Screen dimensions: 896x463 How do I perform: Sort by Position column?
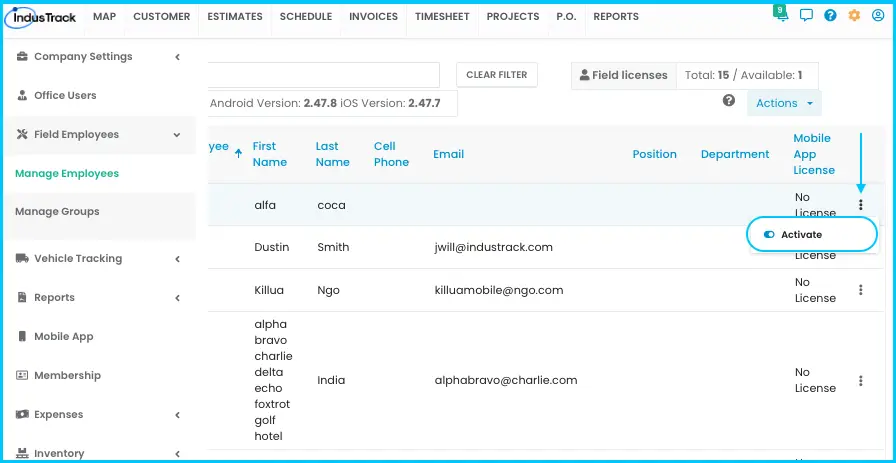(654, 154)
